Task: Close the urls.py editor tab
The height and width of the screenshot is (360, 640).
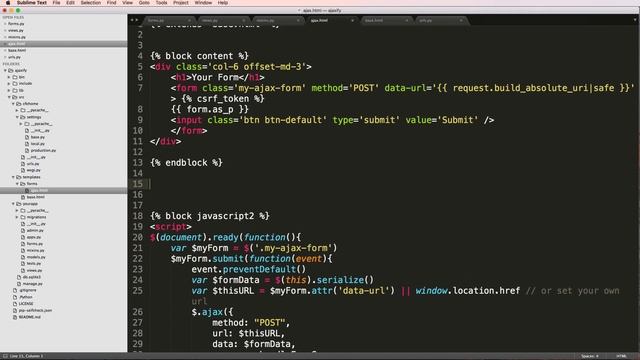Action: point(461,20)
